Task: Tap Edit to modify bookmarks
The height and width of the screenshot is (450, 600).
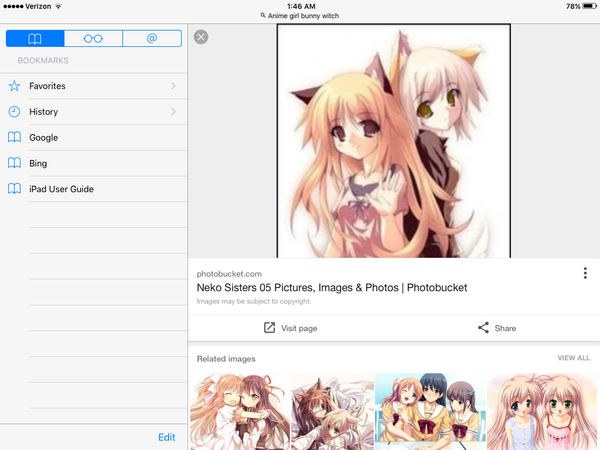Action: point(167,437)
